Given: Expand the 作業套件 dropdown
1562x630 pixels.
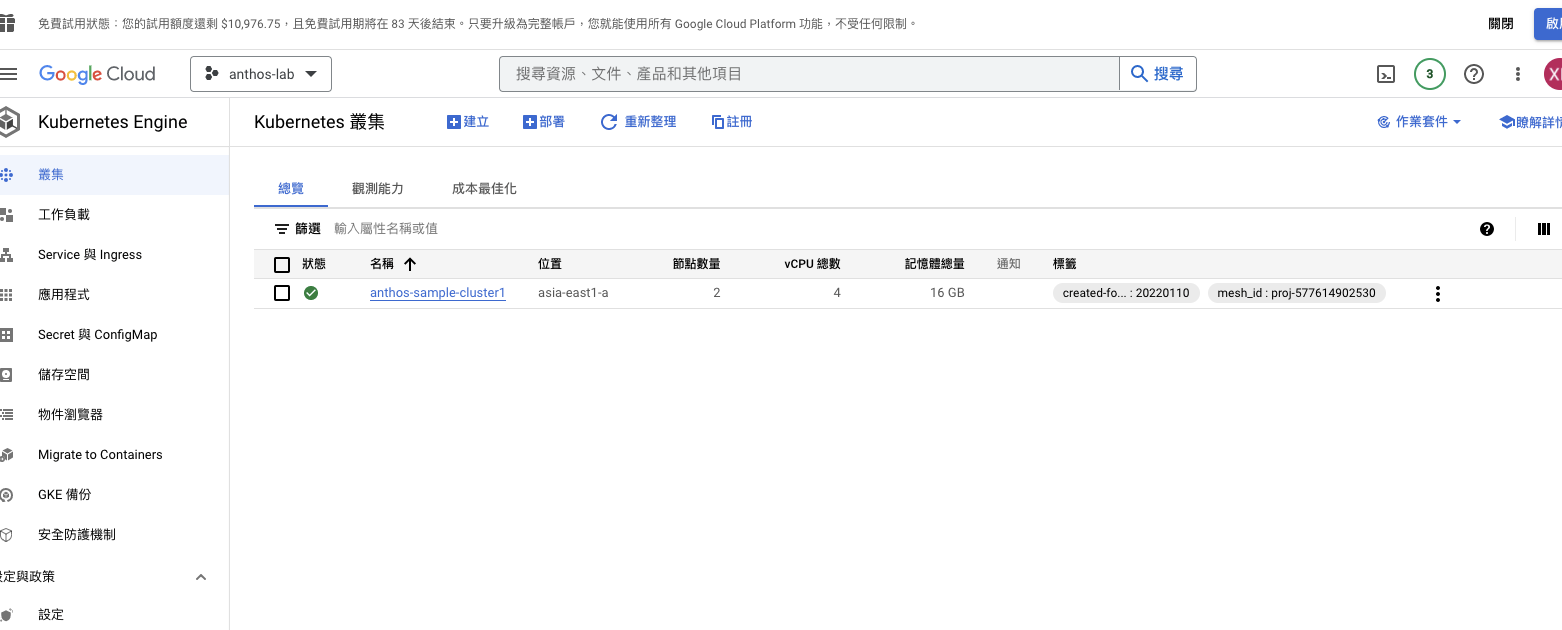Looking at the screenshot, I should click(1419, 122).
